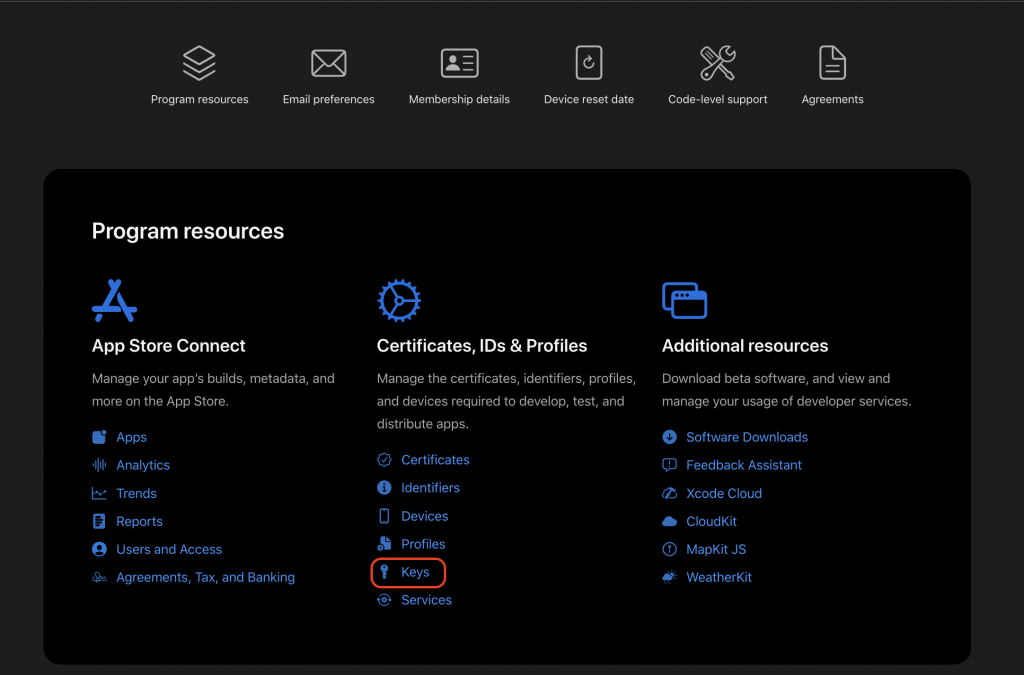Open Membership details tab label
Screen dimensions: 1024x675
click(x=459, y=99)
